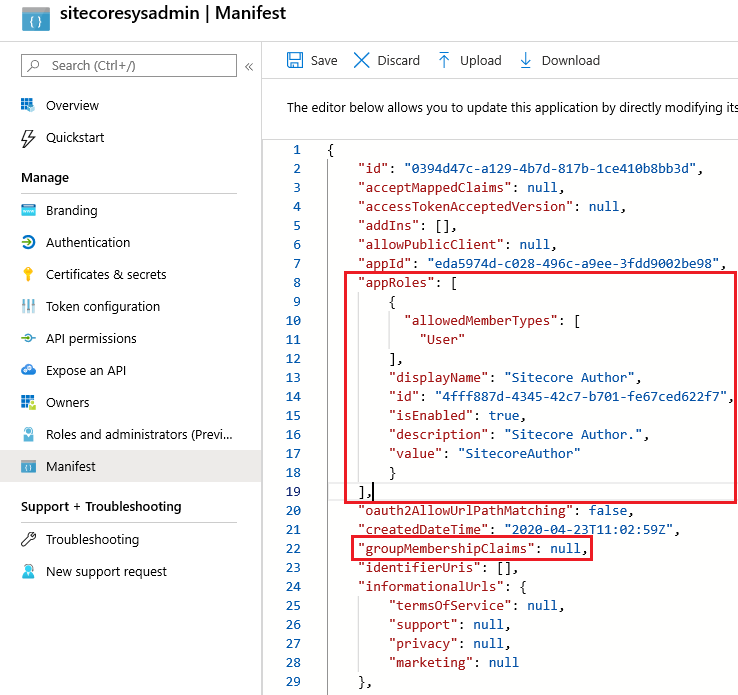Click the Download arrow icon

(x=526, y=60)
